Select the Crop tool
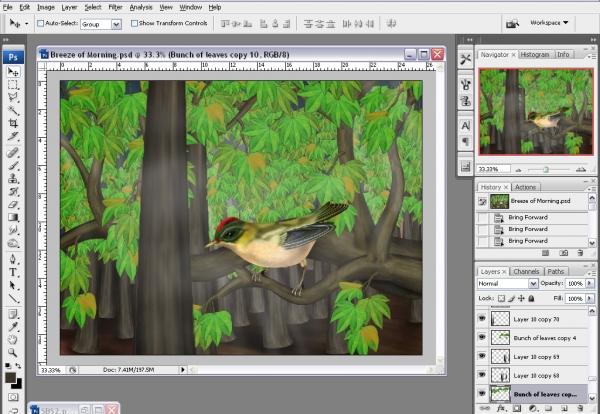This screenshot has width=600, height=414. [x=13, y=123]
